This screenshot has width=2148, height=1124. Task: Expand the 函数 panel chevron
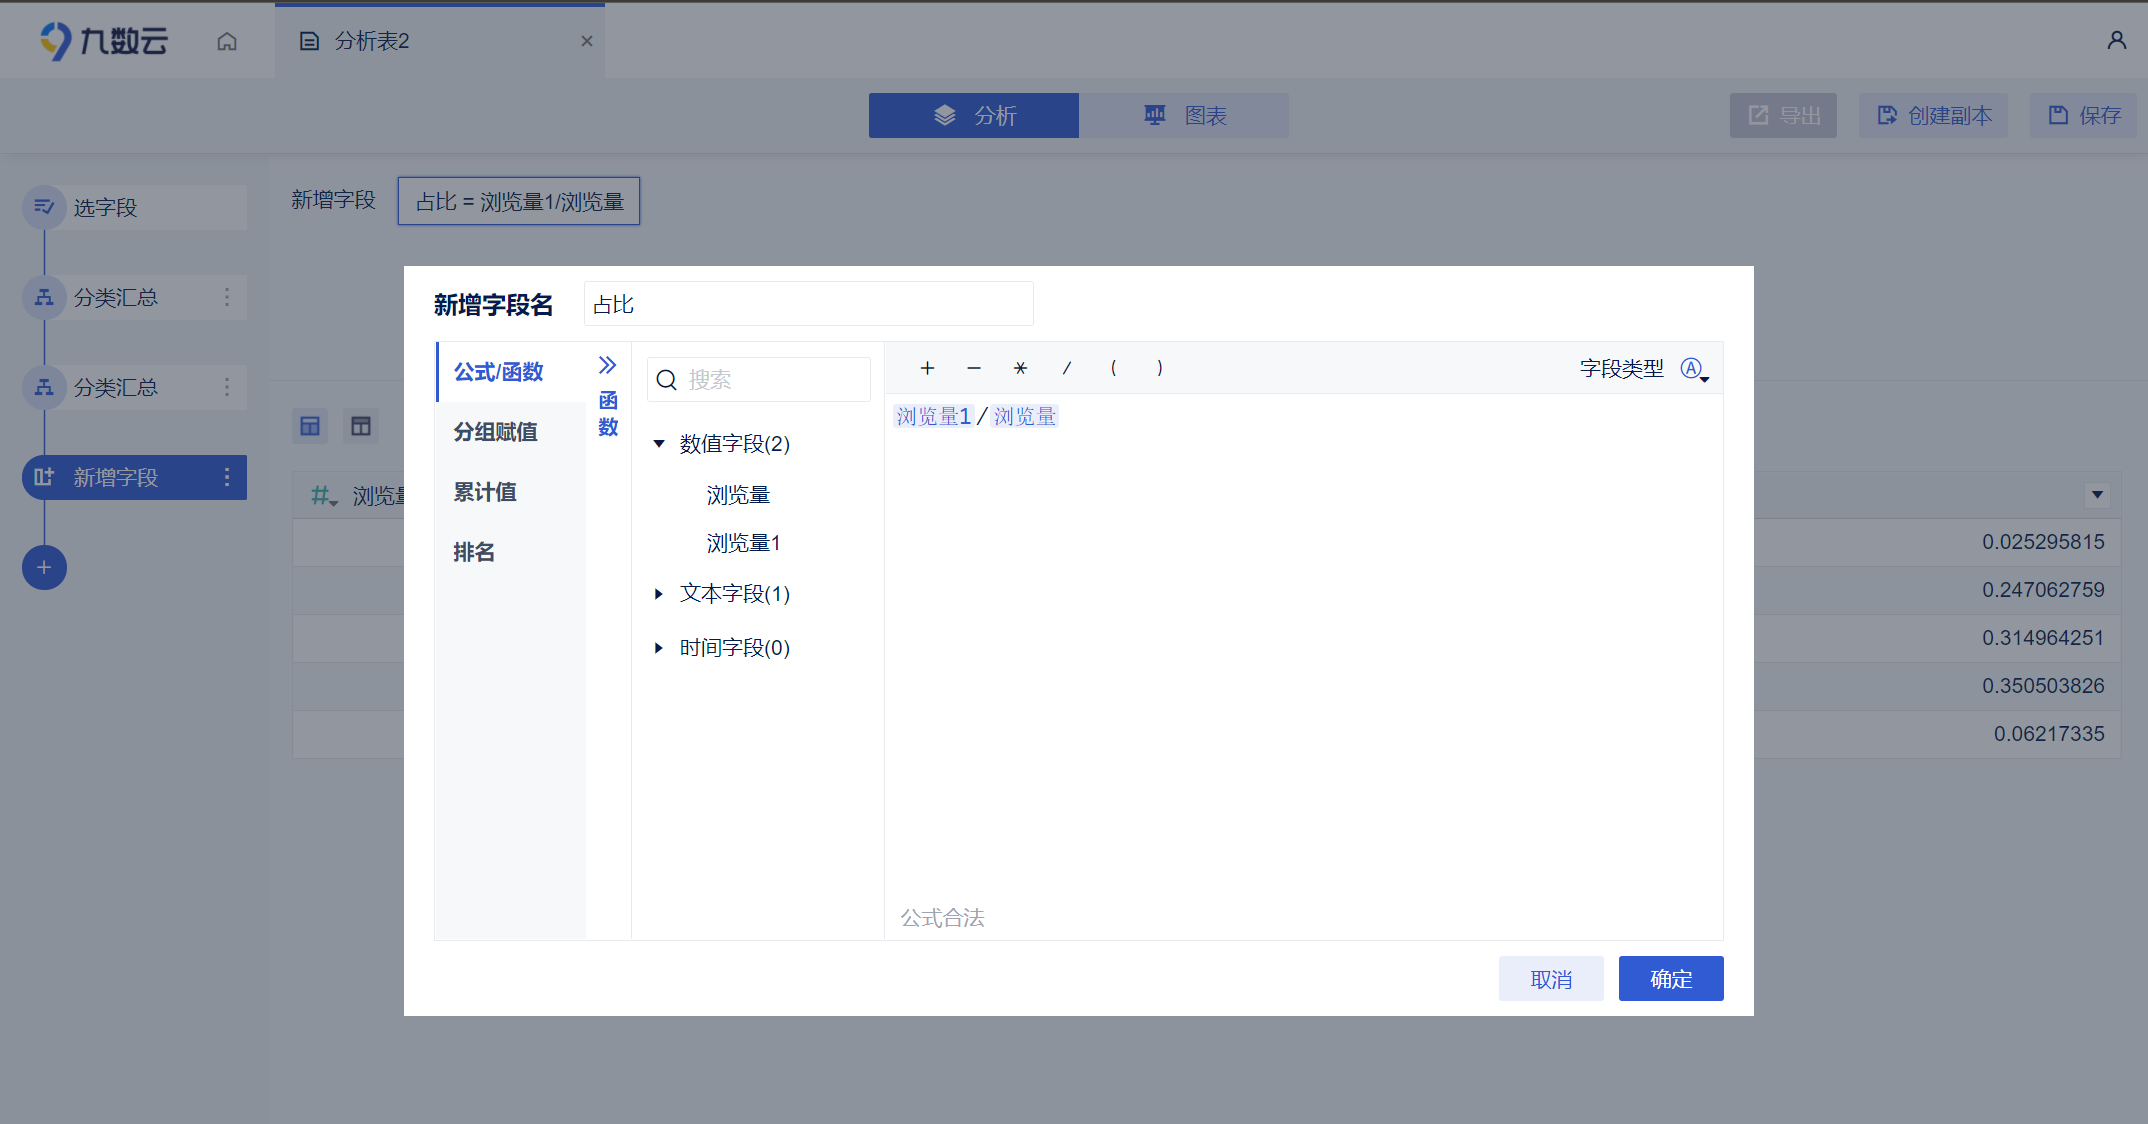[x=607, y=365]
